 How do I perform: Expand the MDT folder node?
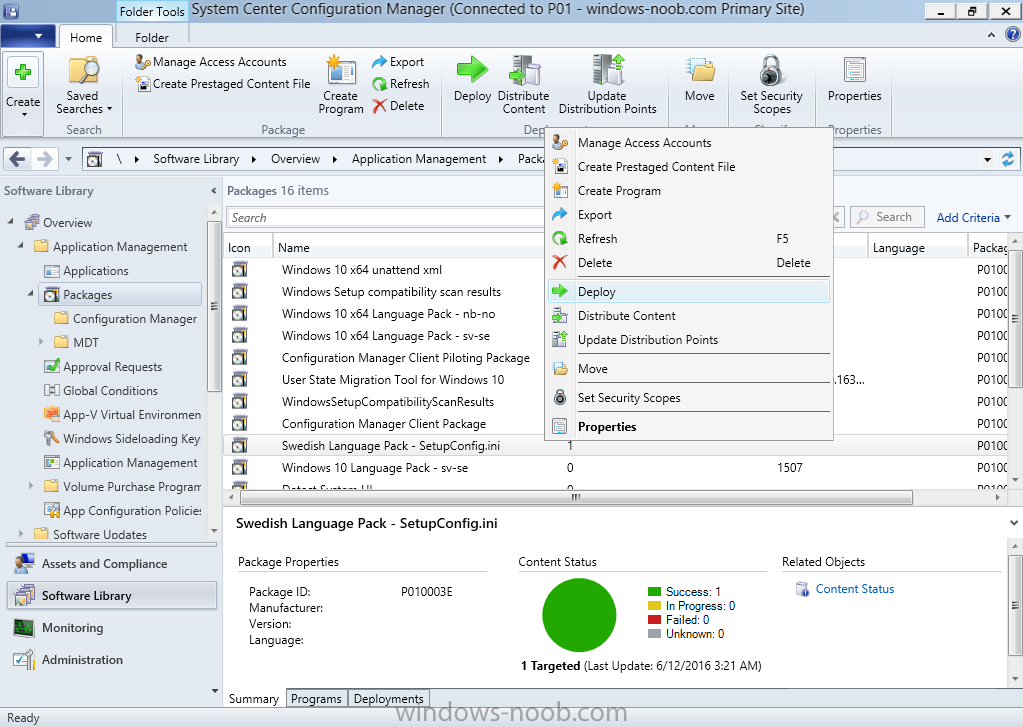point(41,342)
